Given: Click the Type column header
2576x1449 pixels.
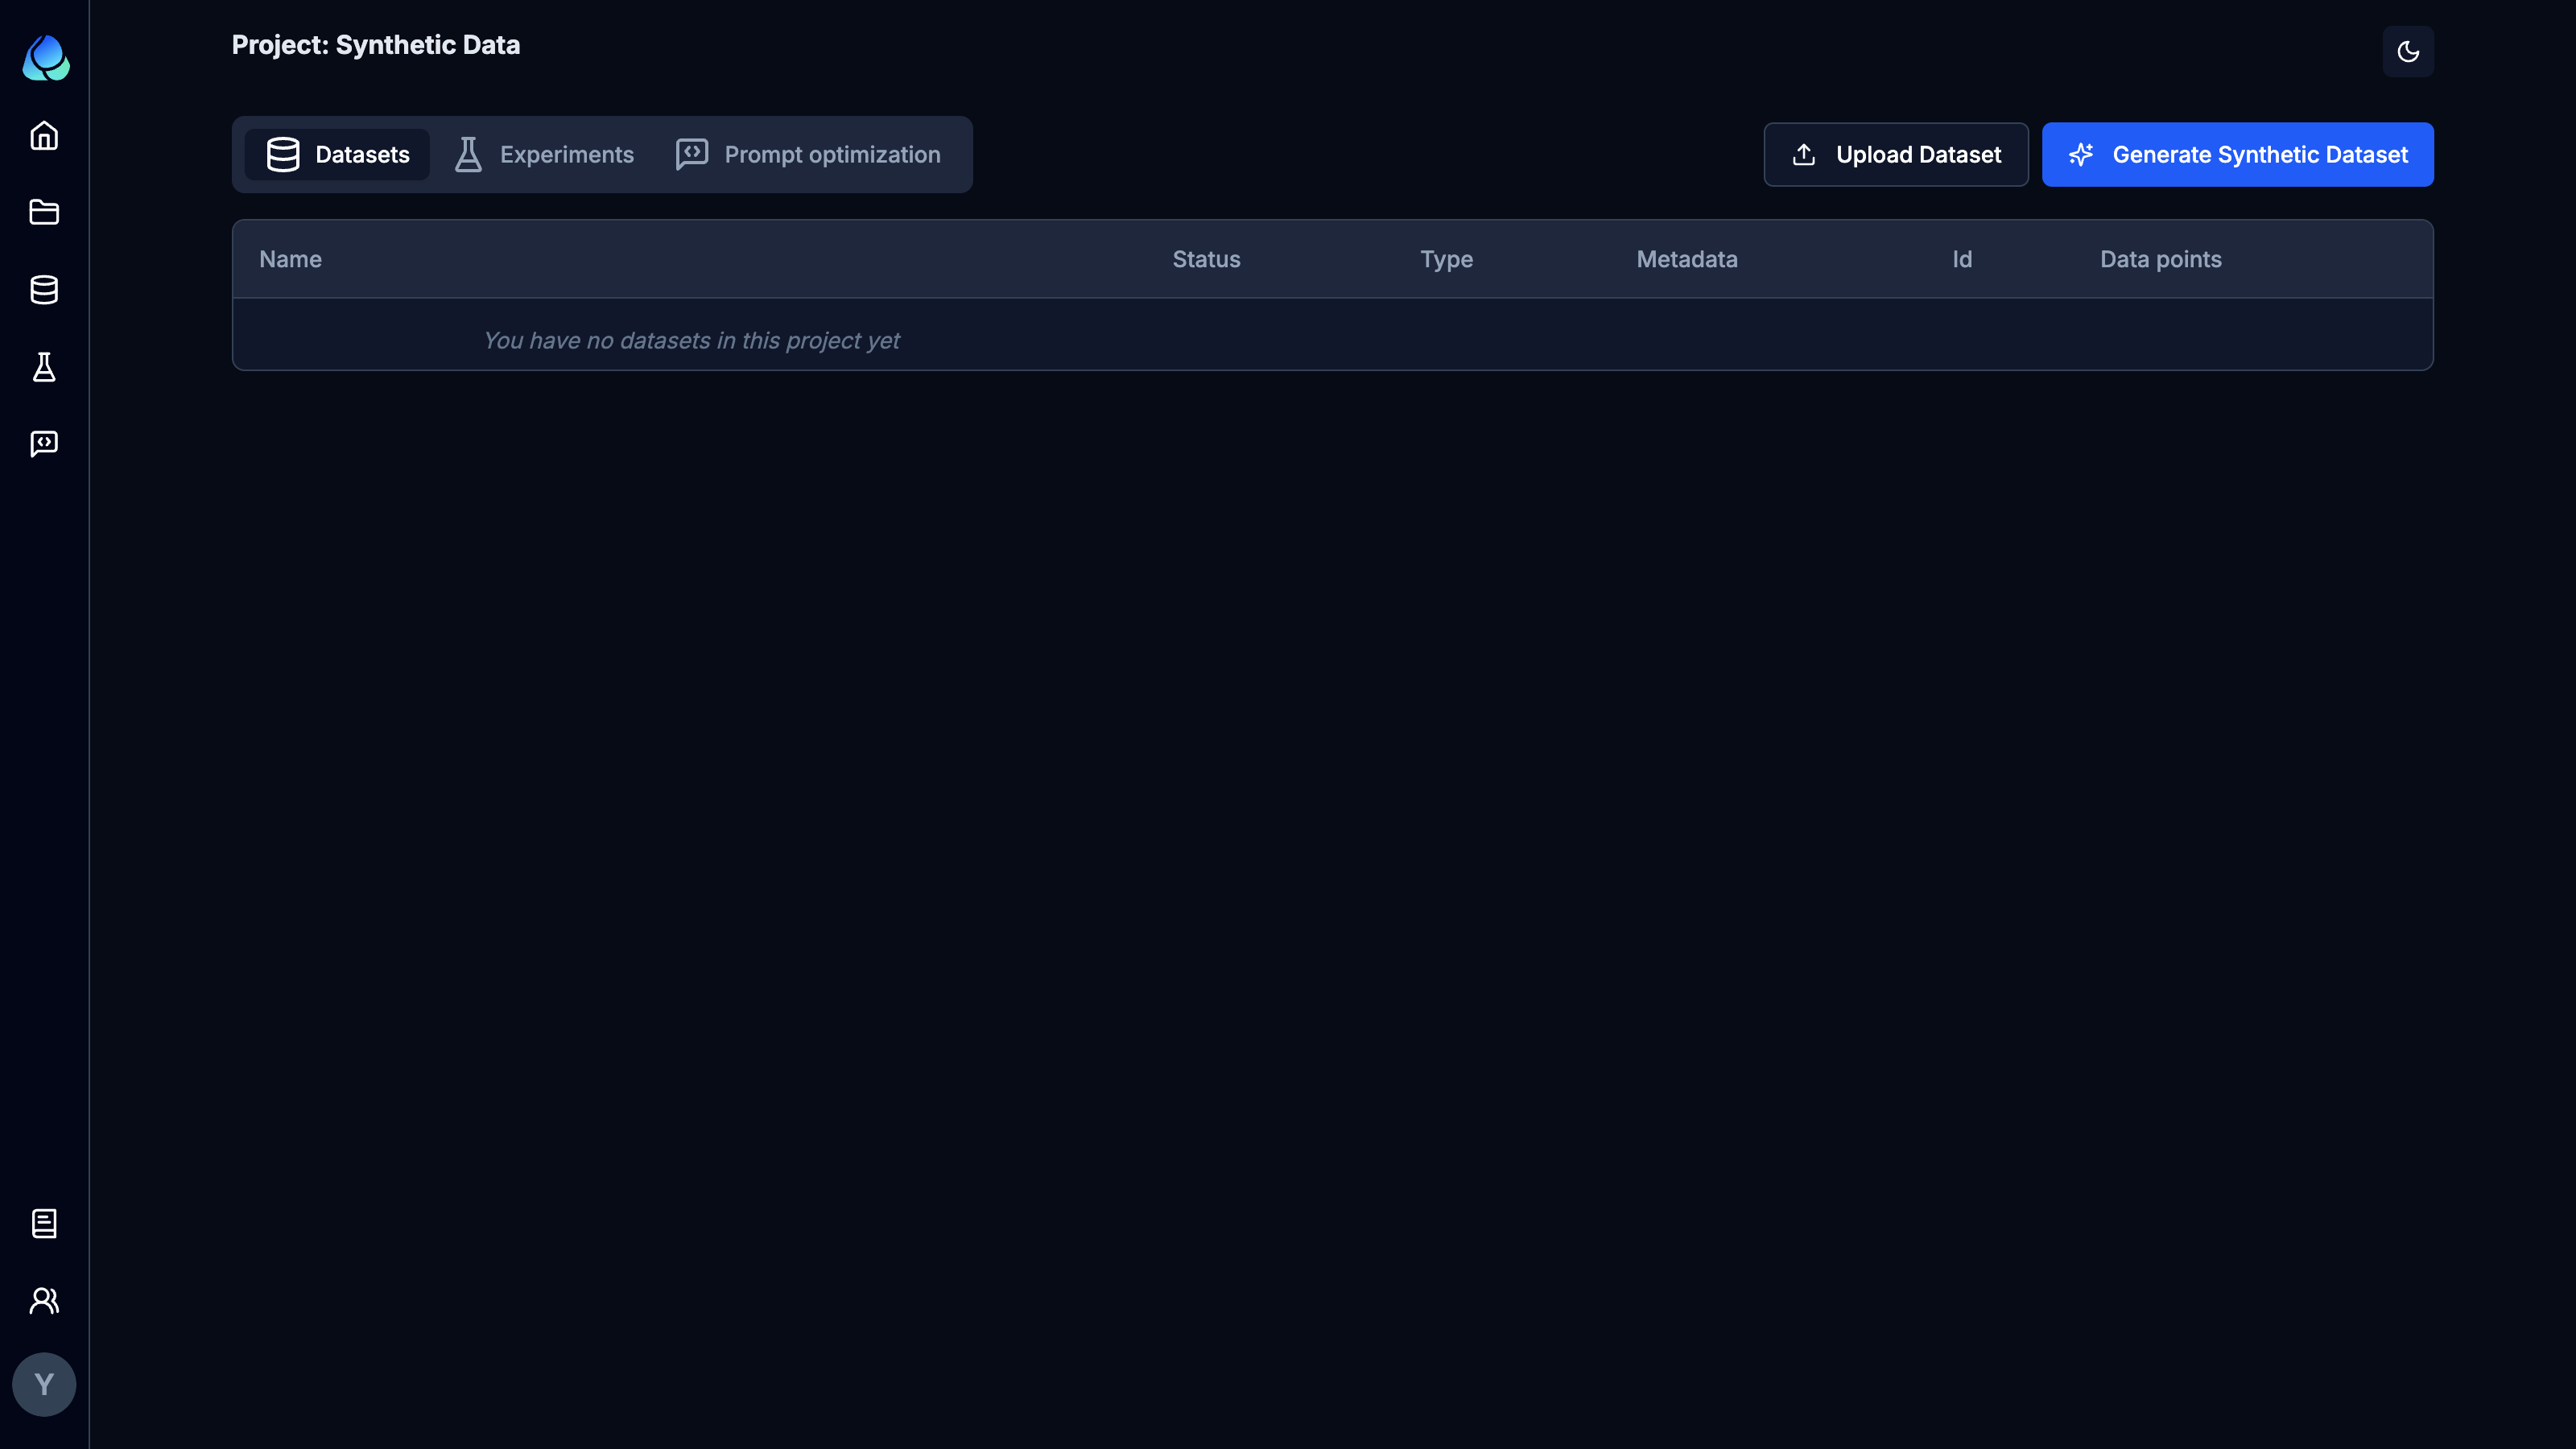Looking at the screenshot, I should tap(1446, 259).
